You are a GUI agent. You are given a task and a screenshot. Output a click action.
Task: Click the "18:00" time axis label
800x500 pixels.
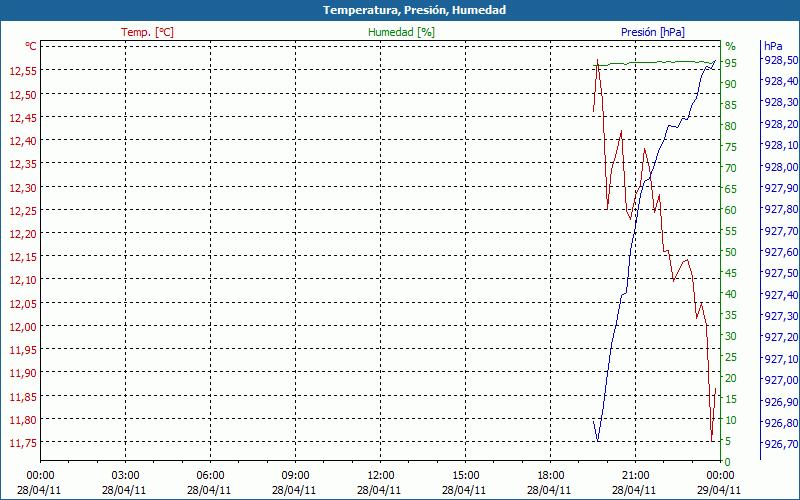(551, 476)
